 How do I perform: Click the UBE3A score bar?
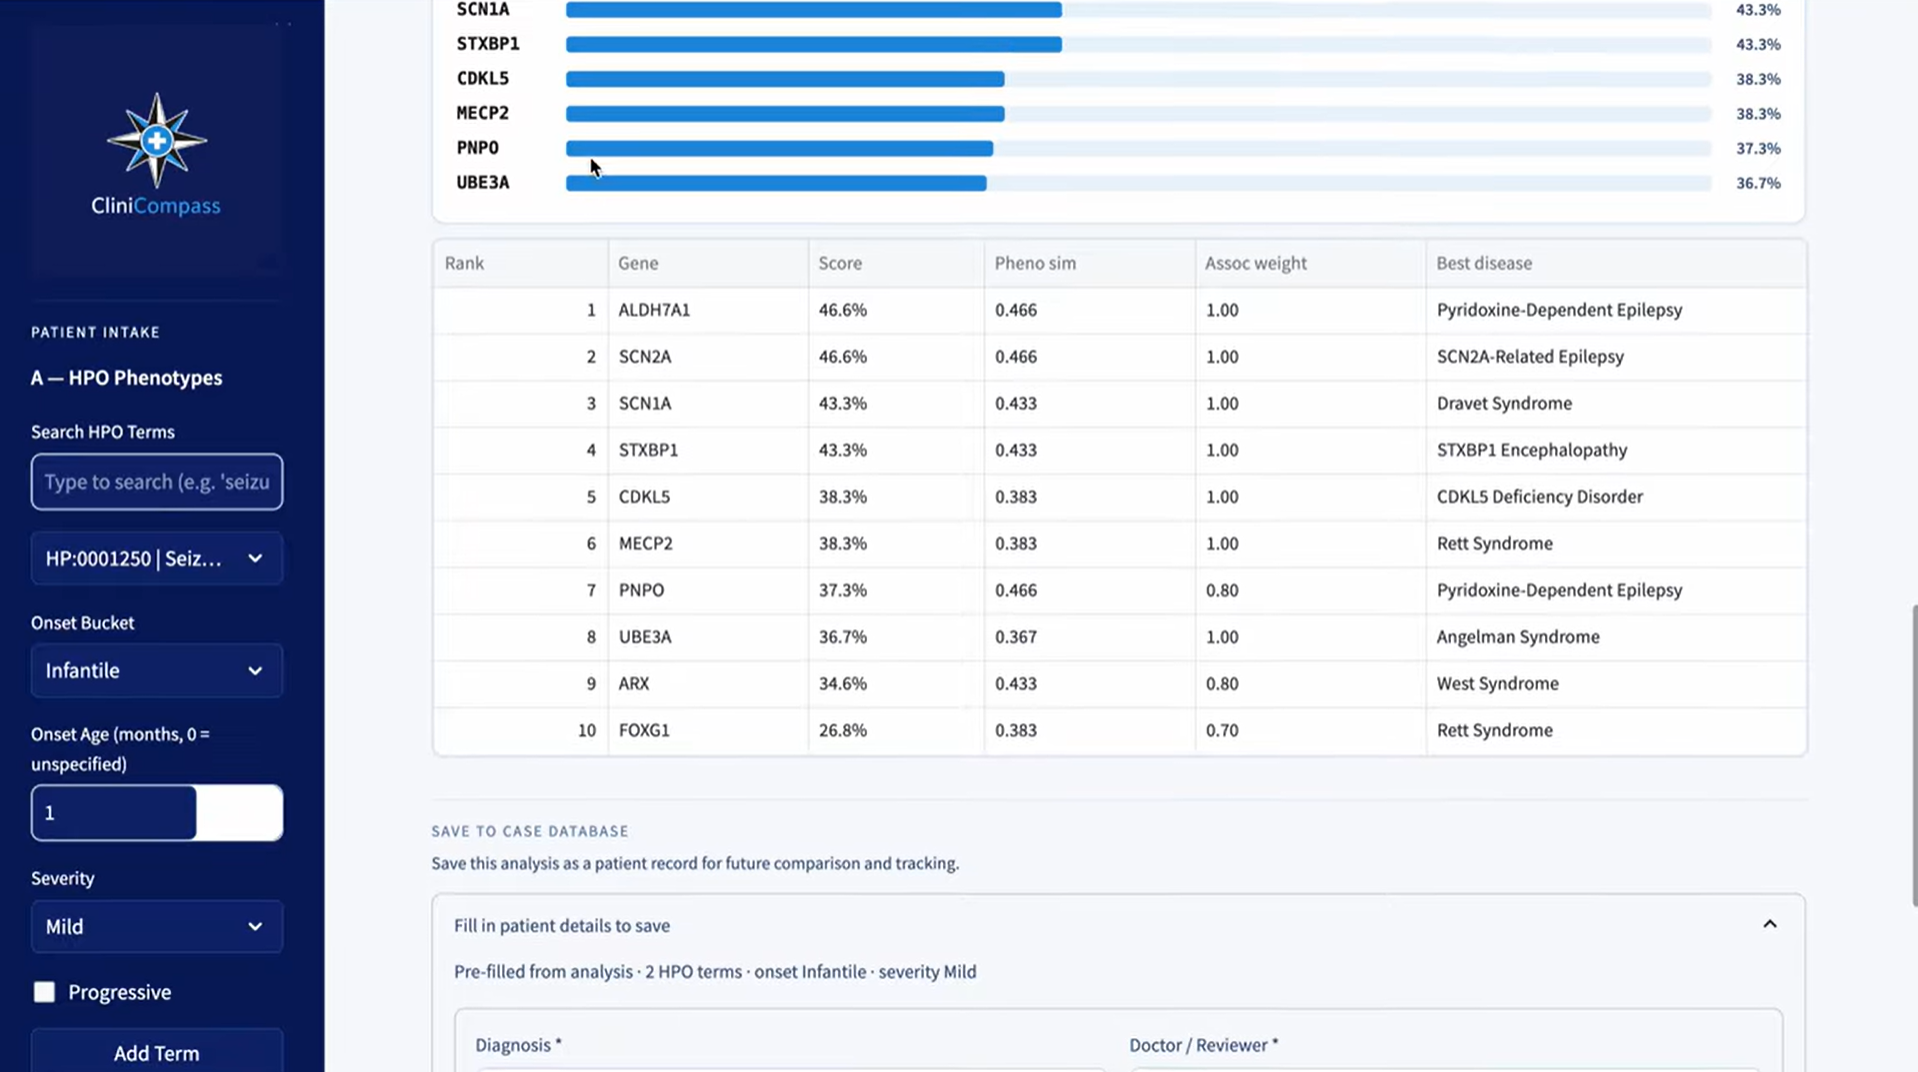tap(776, 183)
